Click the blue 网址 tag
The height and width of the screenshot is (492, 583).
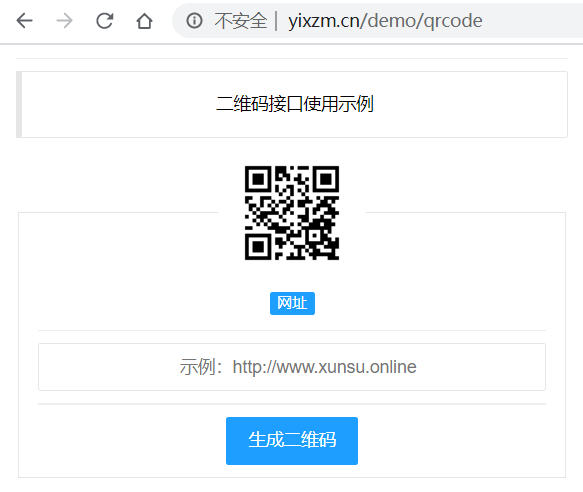click(x=292, y=303)
